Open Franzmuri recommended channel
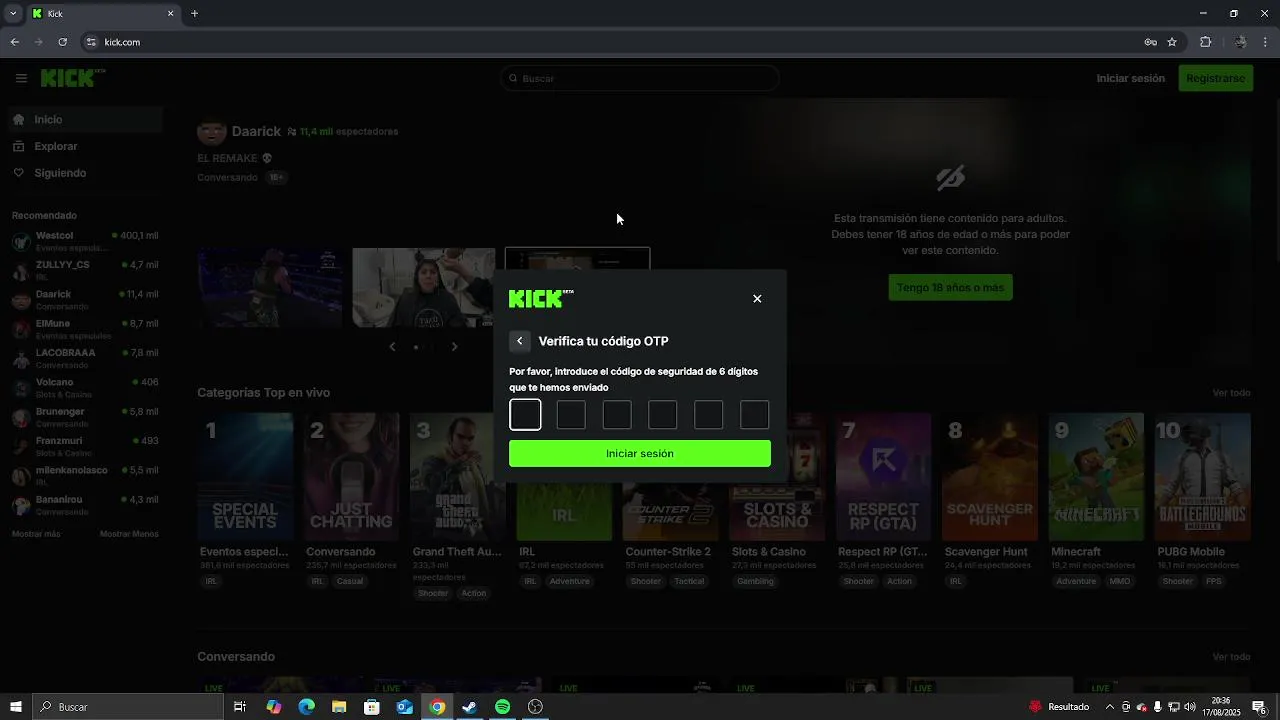 [x=85, y=446]
